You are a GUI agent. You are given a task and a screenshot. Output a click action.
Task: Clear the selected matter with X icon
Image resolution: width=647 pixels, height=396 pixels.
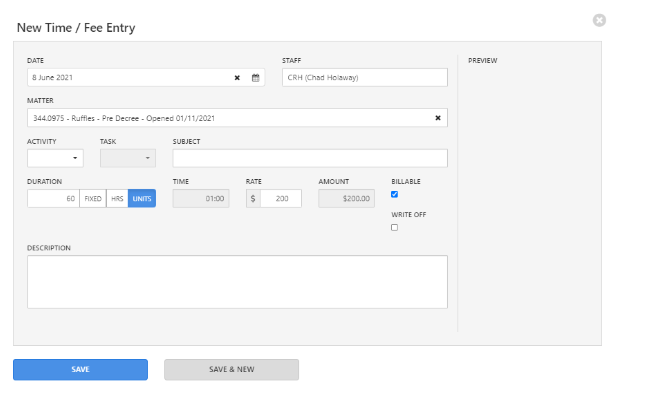coord(438,118)
